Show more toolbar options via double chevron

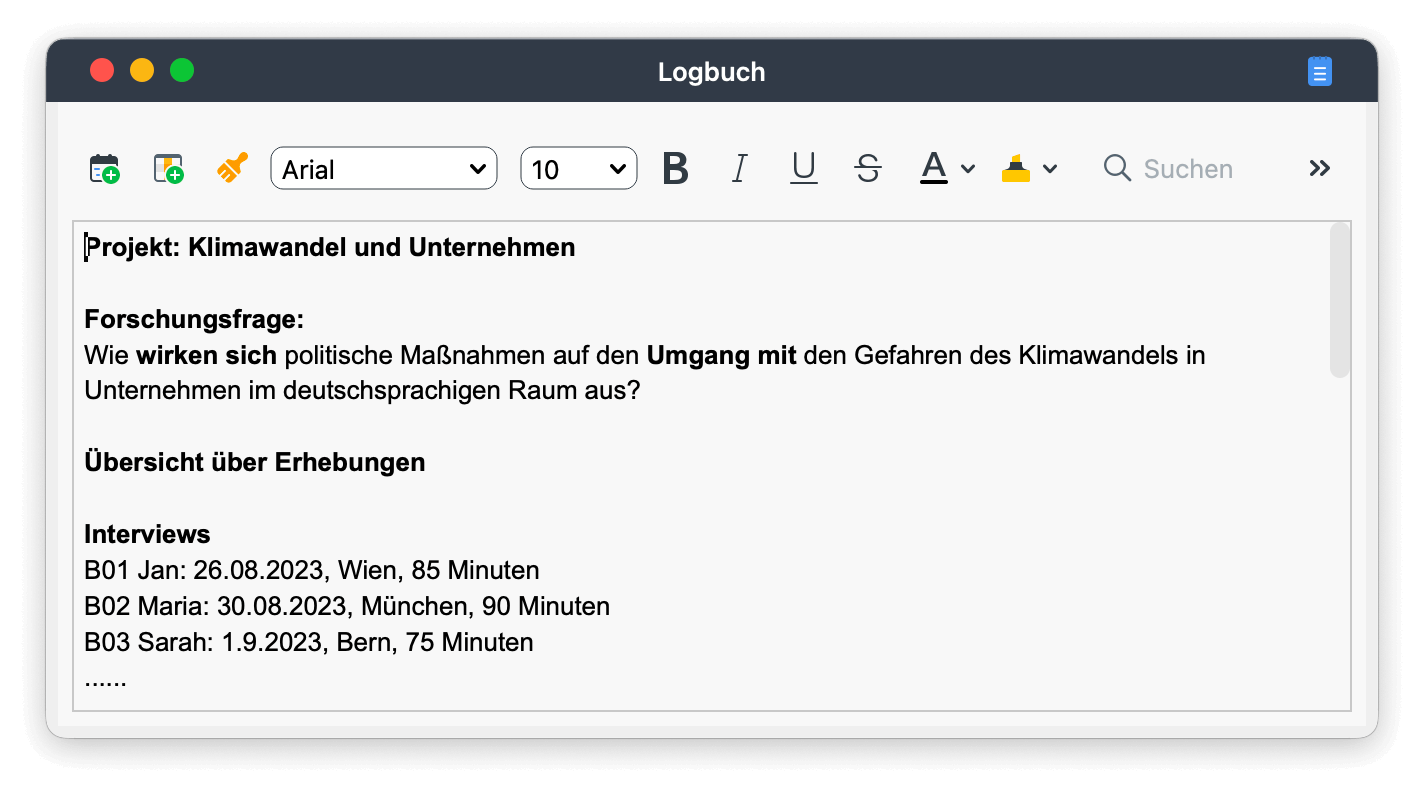pyautogui.click(x=1319, y=168)
